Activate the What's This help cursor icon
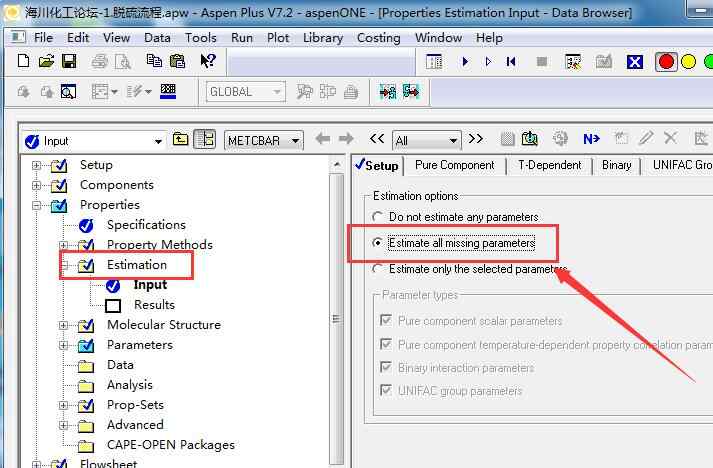 pyautogui.click(x=208, y=61)
